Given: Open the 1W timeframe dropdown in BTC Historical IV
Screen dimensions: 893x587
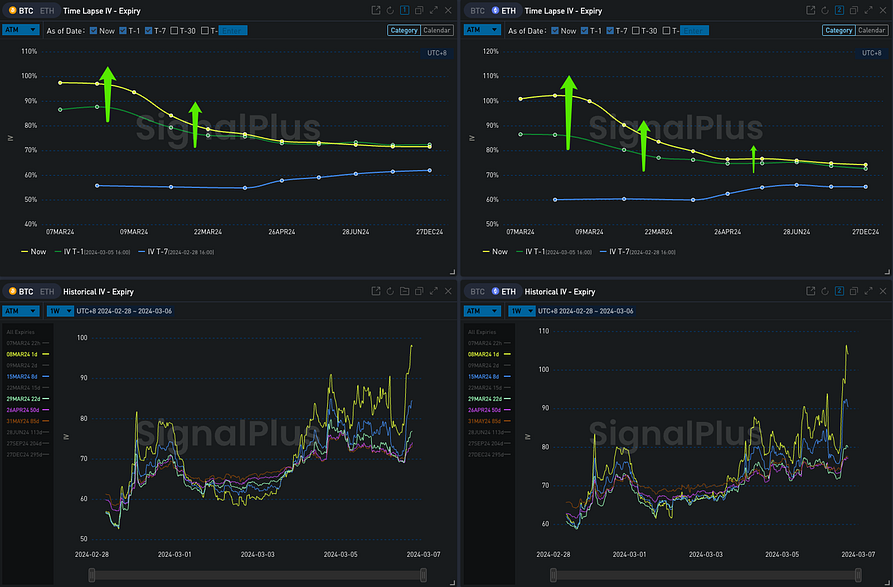Looking at the screenshot, I should (59, 311).
